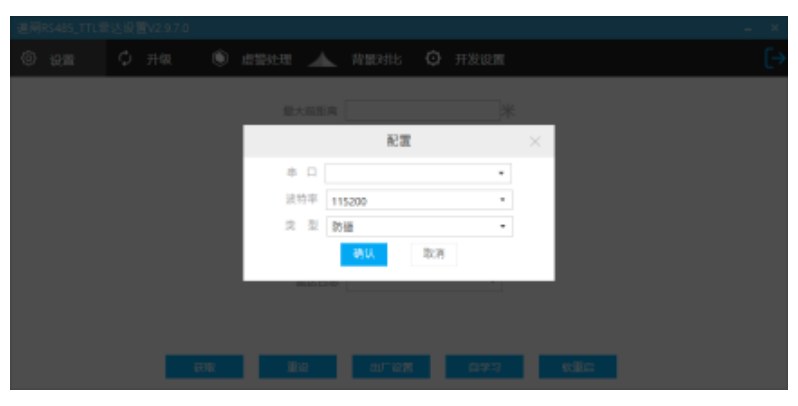This screenshot has height=406, width=798.
Task: Click the 配置 dialog title text
Action: point(398,141)
